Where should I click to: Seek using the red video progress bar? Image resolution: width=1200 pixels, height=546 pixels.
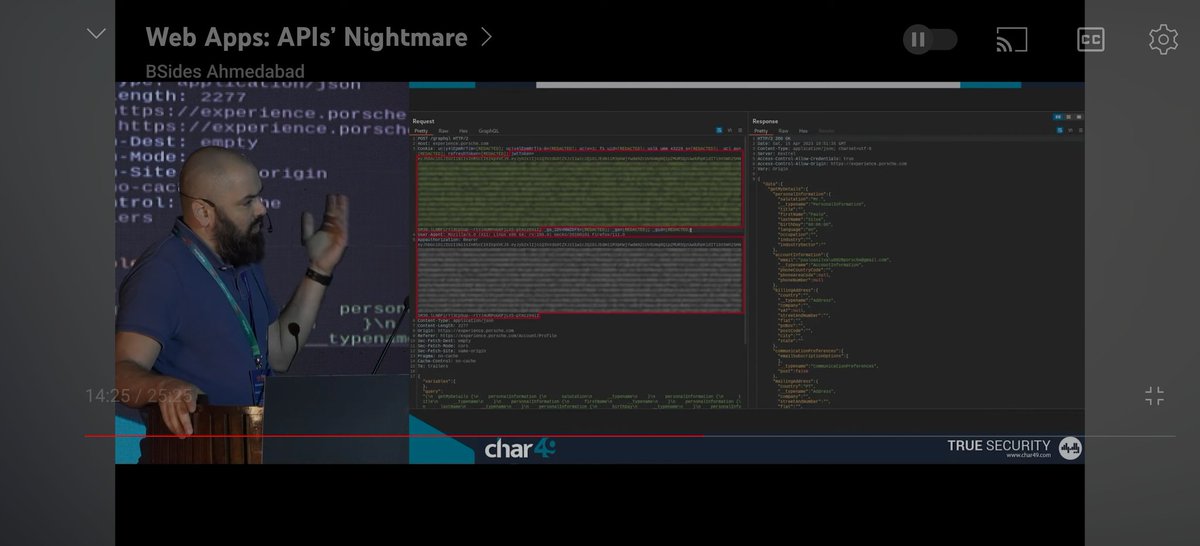pyautogui.click(x=629, y=436)
